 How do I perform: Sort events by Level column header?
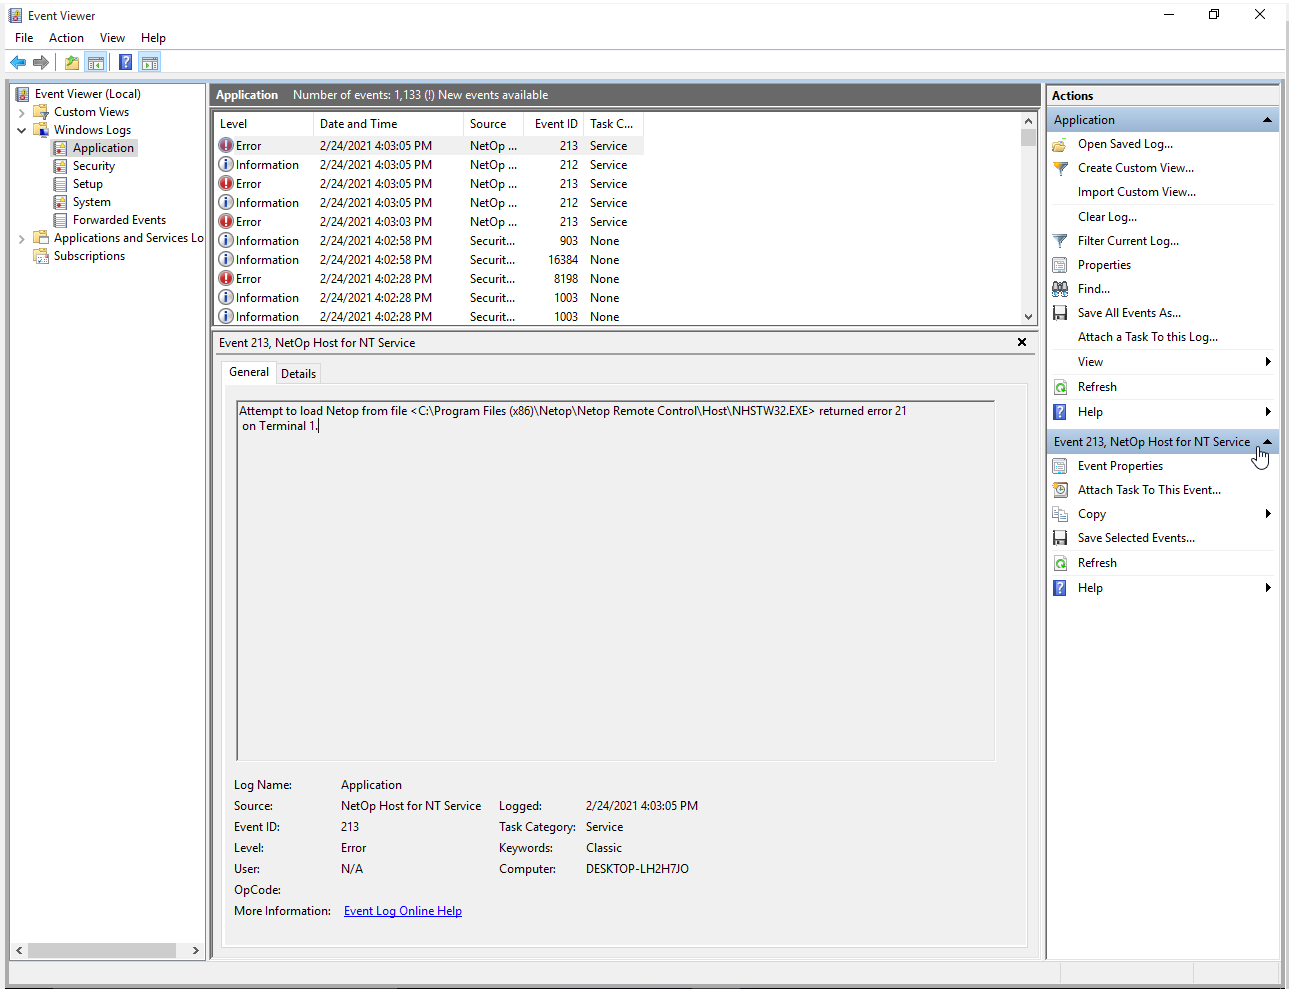tap(264, 124)
